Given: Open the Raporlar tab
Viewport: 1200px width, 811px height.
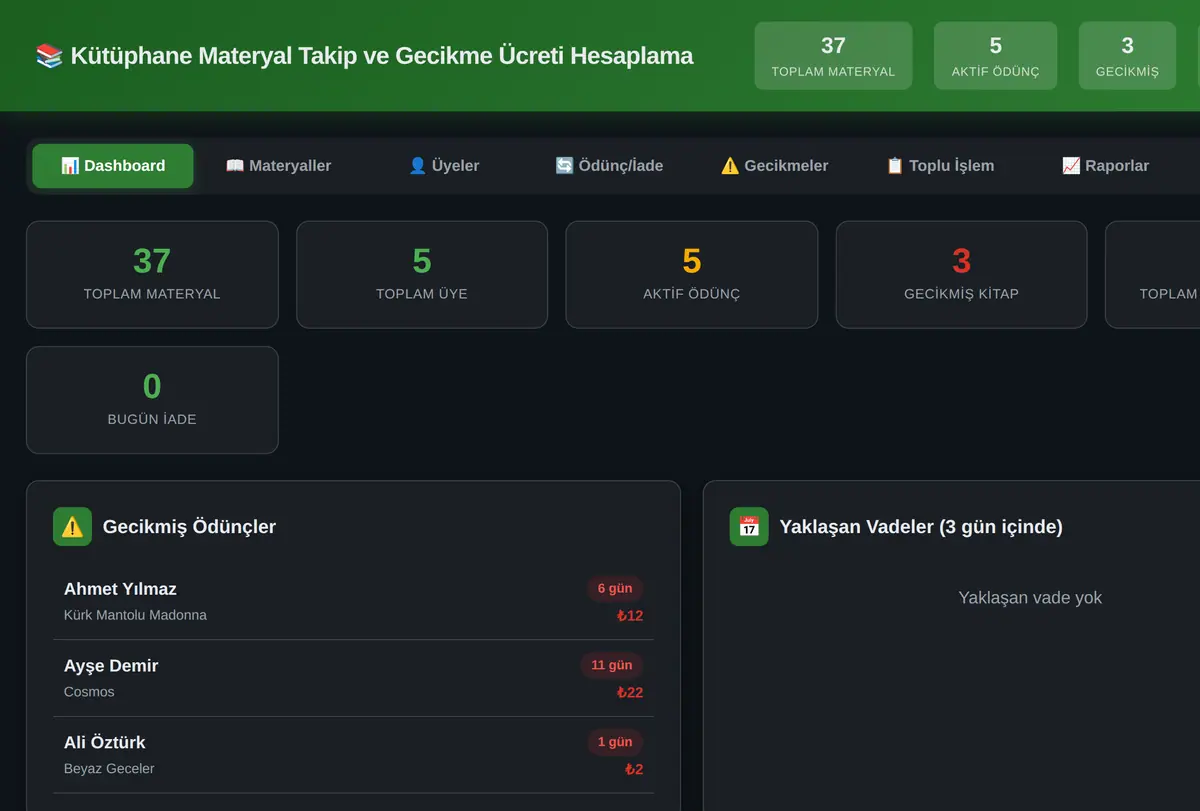Looking at the screenshot, I should pos(1105,166).
